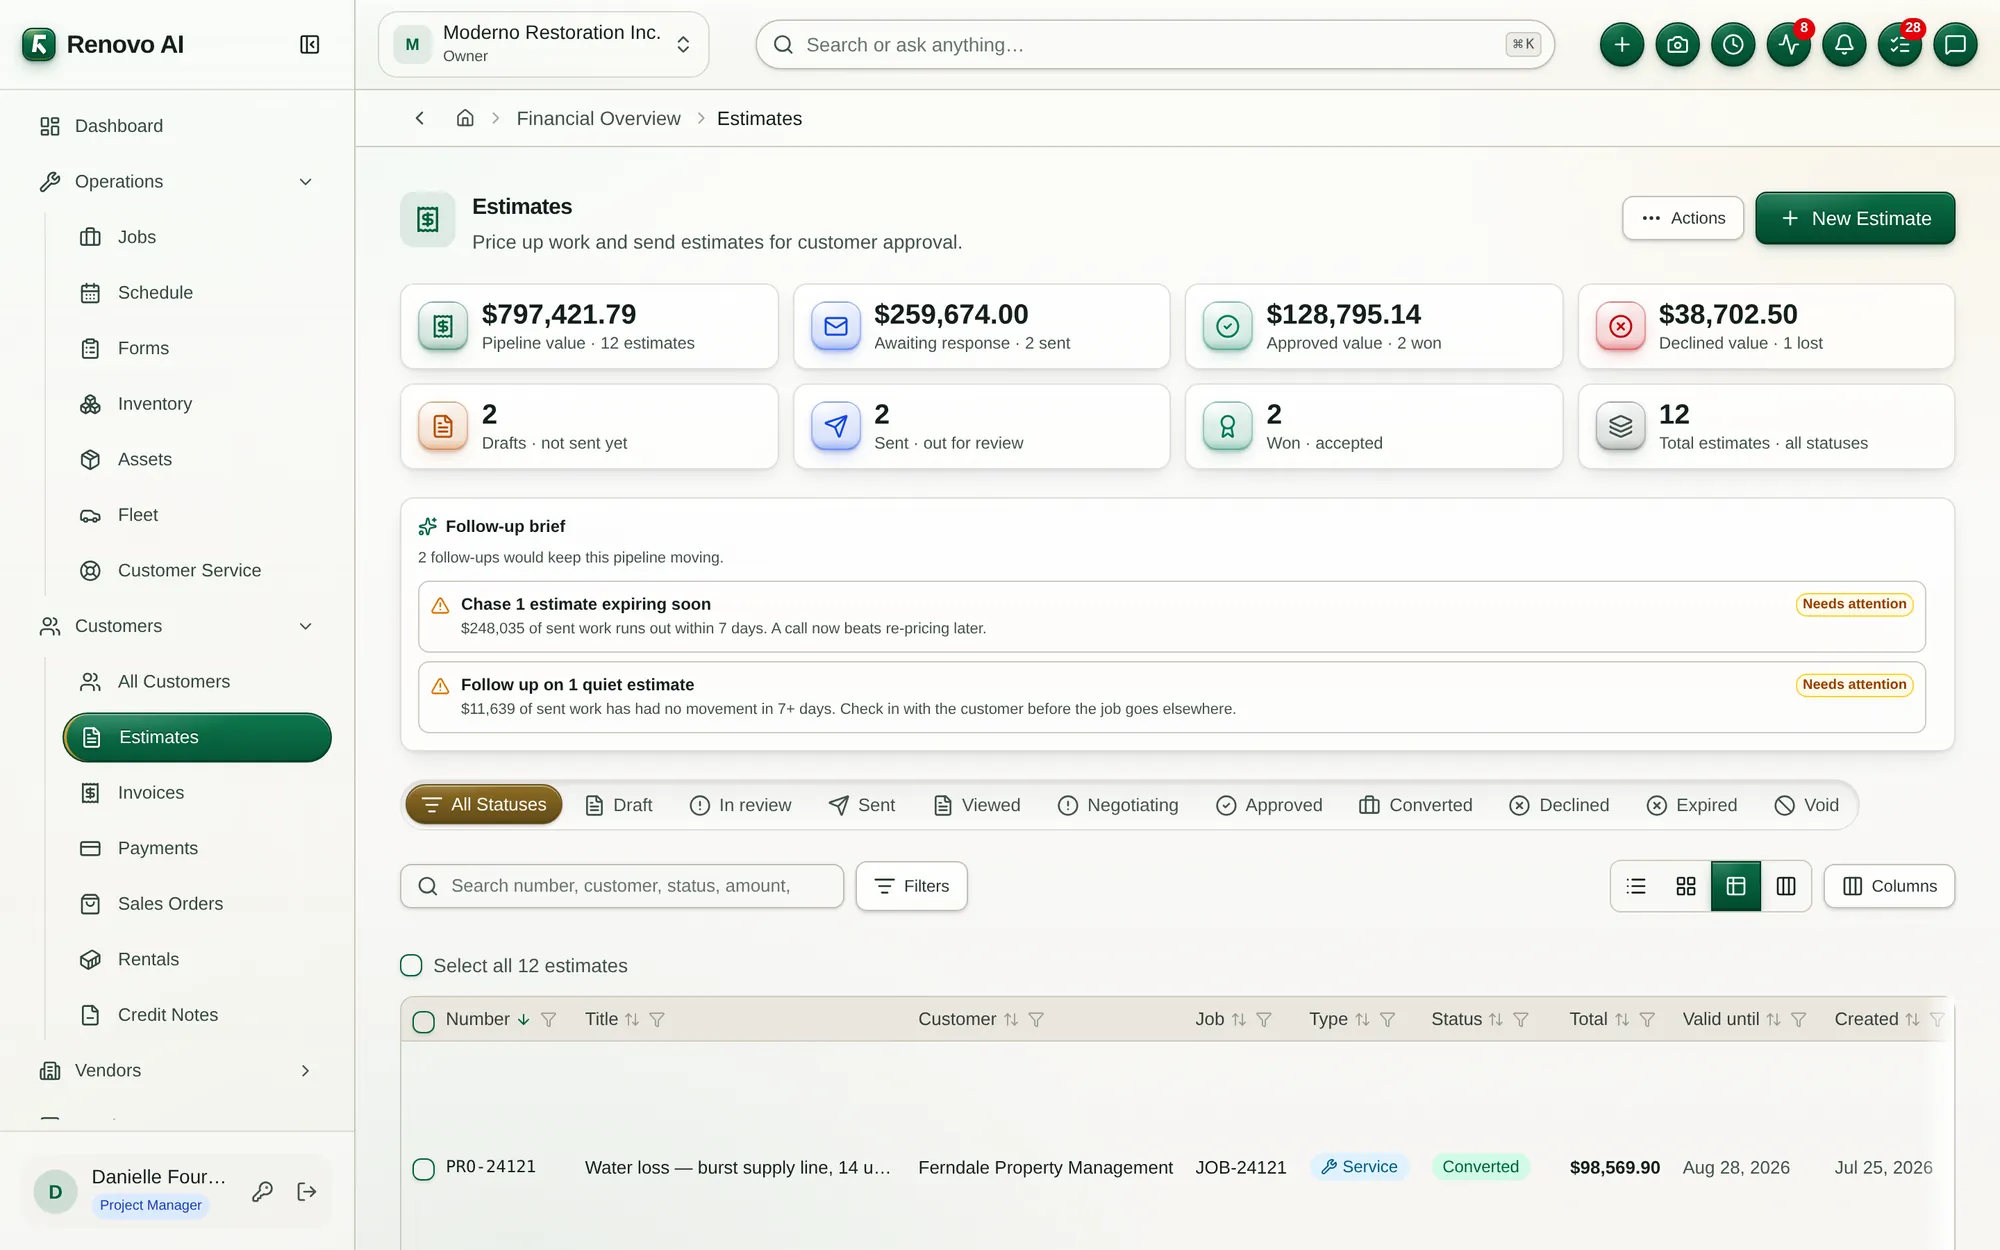
Task: Switch to grid card view icon
Action: point(1686,886)
